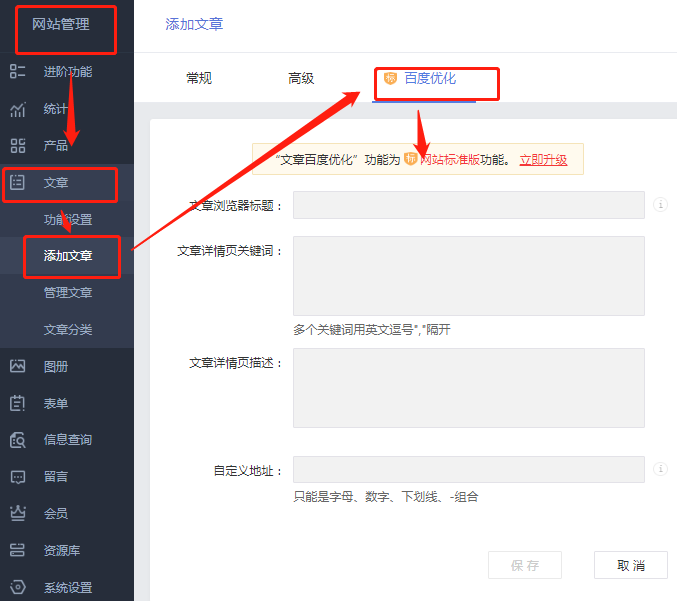Click the 表单 form icon
Image resolution: width=677 pixels, height=601 pixels.
click(x=17, y=403)
